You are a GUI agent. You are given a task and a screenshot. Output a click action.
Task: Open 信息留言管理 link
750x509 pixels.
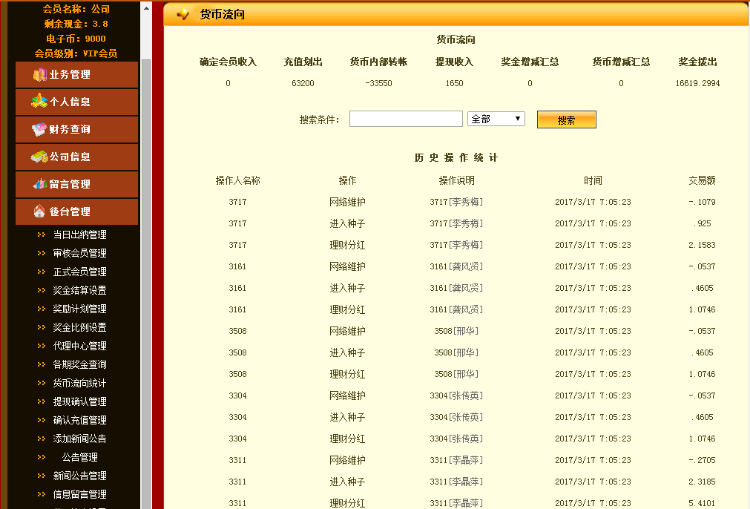(x=79, y=495)
